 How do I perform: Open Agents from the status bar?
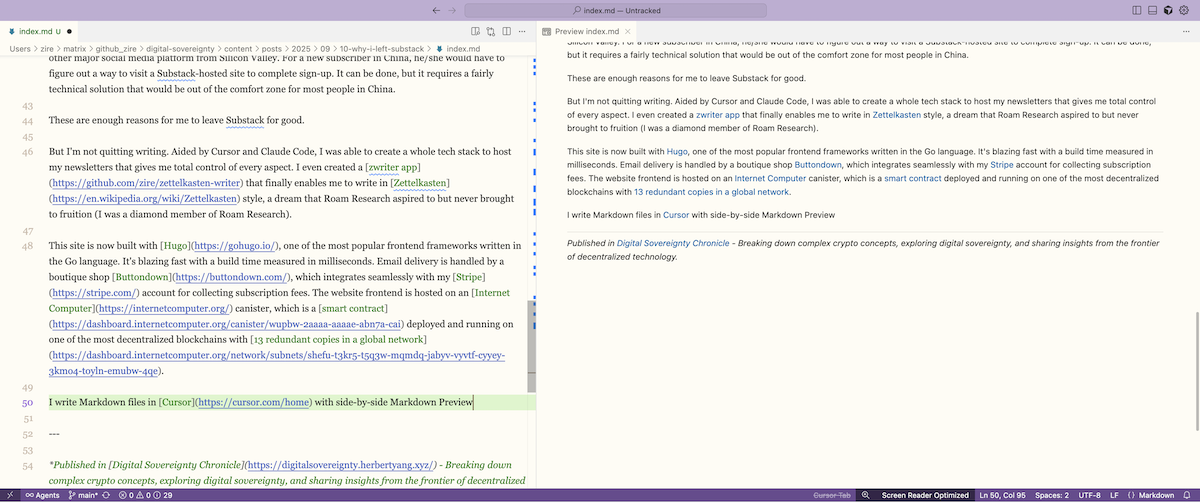[x=44, y=495]
